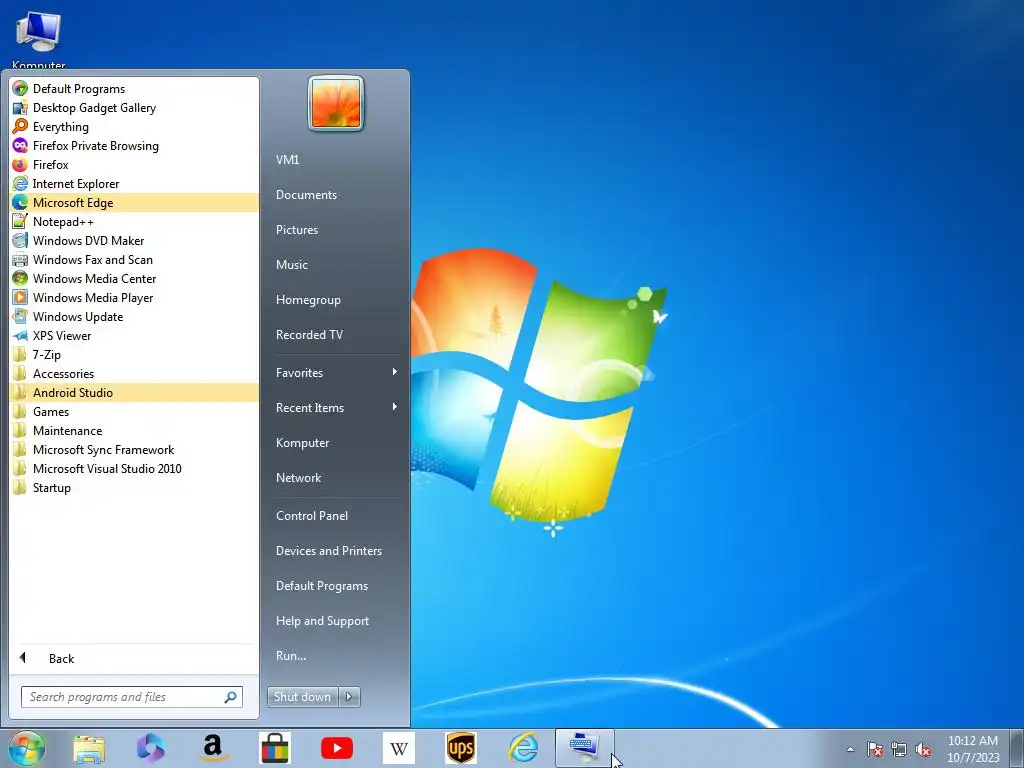Open UPS from taskbar
Image resolution: width=1024 pixels, height=768 pixels.
461,748
